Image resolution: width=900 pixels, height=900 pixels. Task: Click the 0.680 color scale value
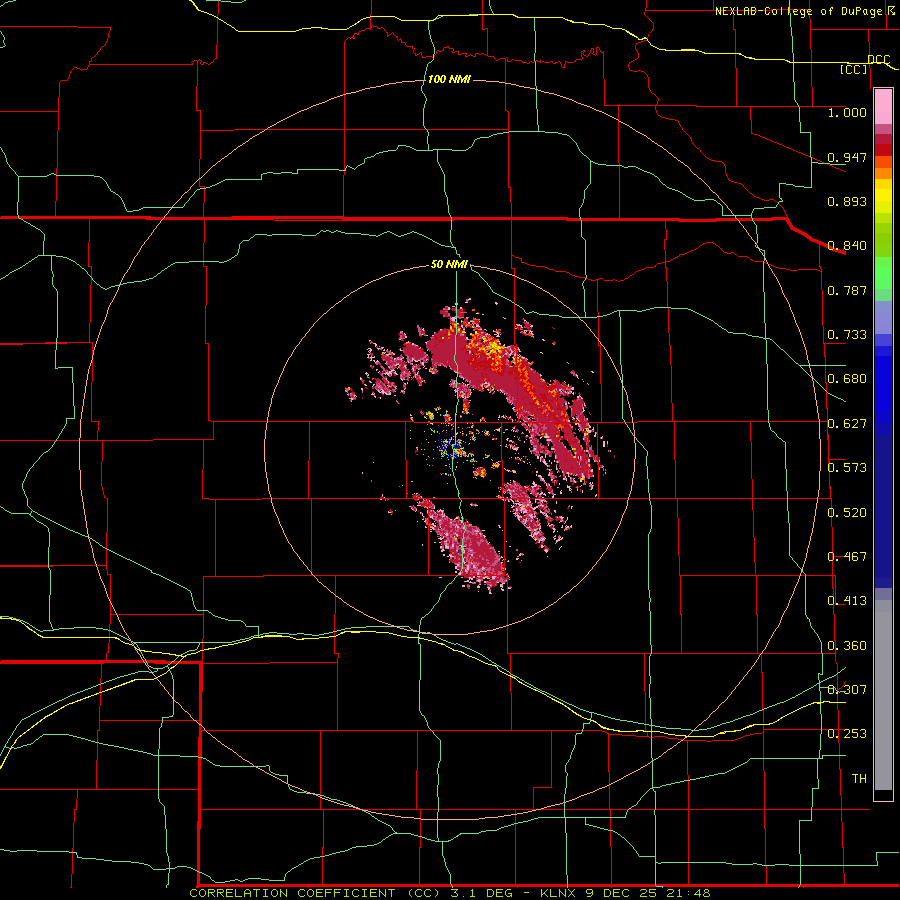click(x=847, y=379)
